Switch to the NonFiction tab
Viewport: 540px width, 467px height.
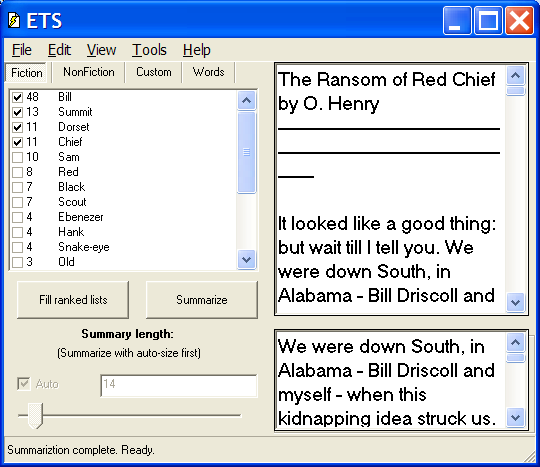point(89,72)
